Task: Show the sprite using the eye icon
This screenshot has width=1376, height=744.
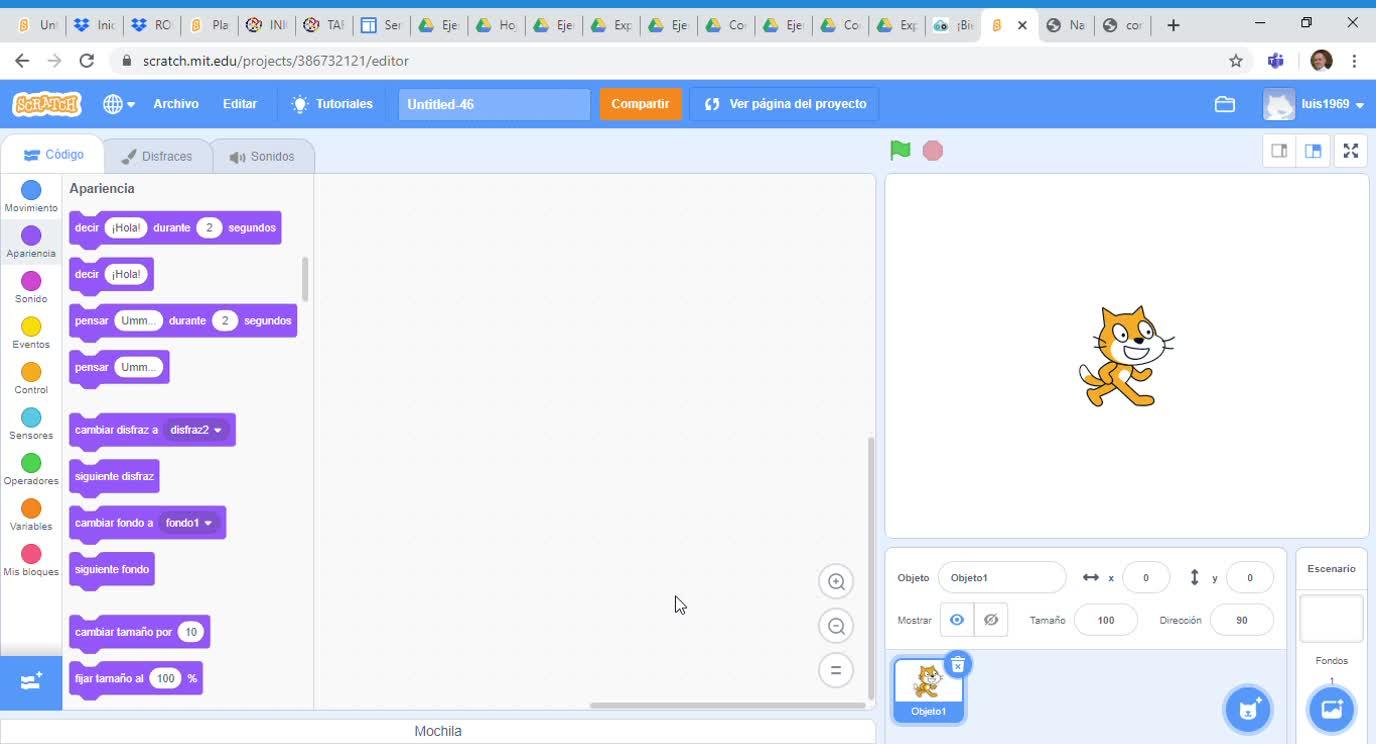Action: (957, 620)
